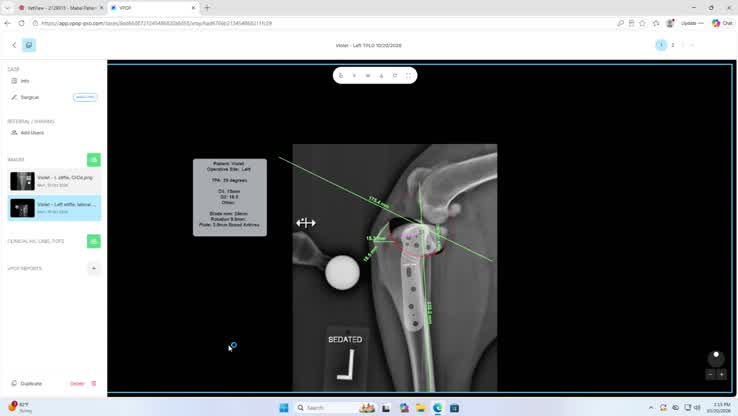Click the browser address bar URL
Image resolution: width=738 pixels, height=416 pixels.
156,23
